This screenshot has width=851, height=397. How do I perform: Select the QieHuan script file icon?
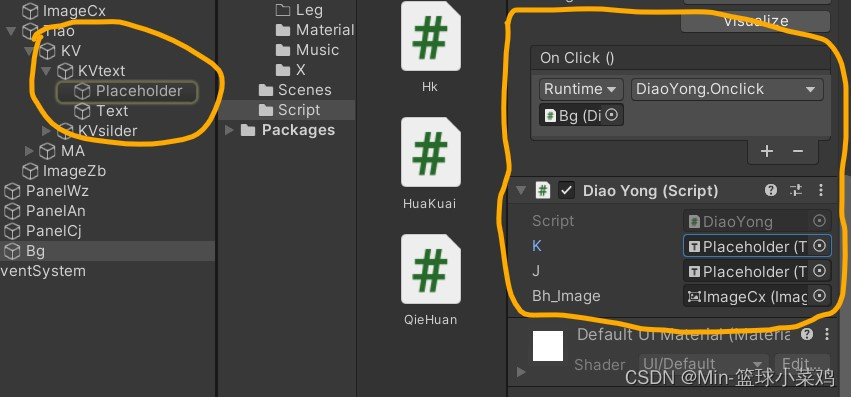click(x=430, y=269)
